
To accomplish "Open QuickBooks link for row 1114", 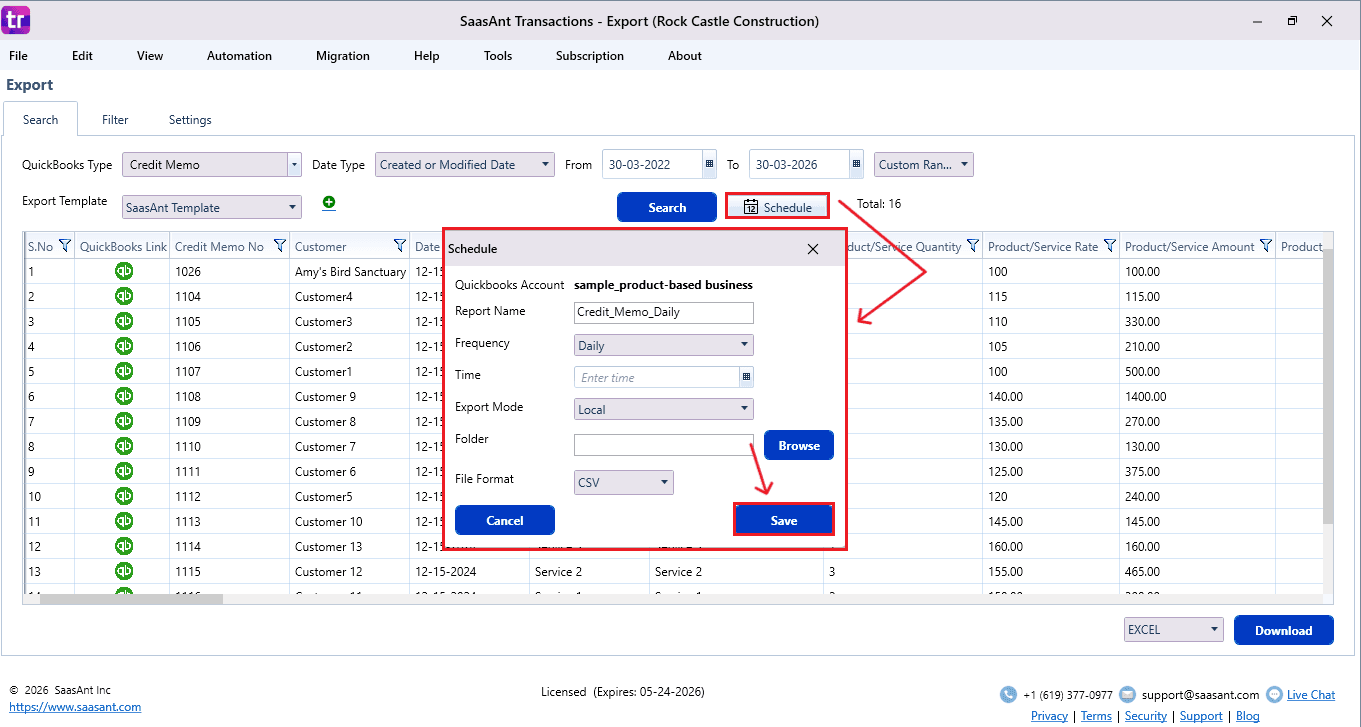I will tap(124, 546).
